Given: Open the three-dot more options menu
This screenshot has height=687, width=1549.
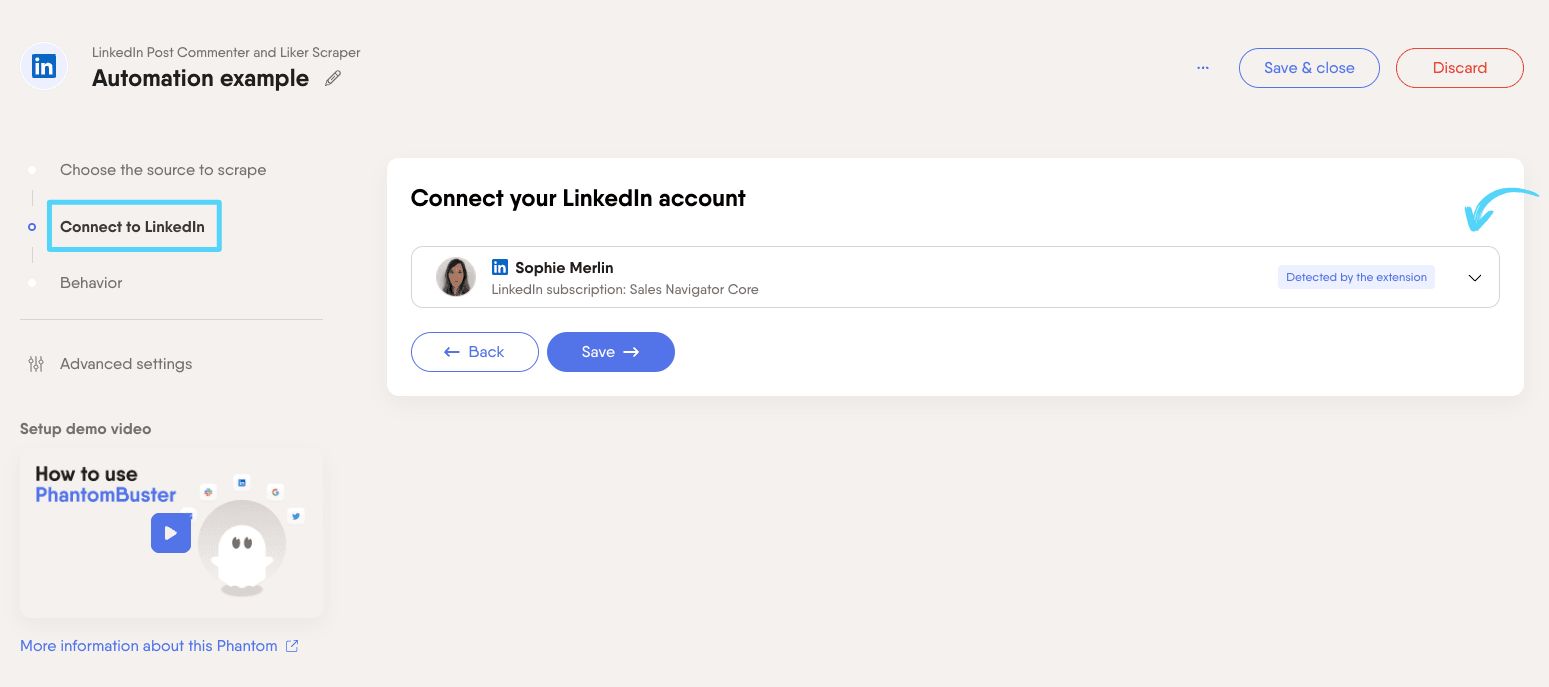Looking at the screenshot, I should [x=1202, y=67].
